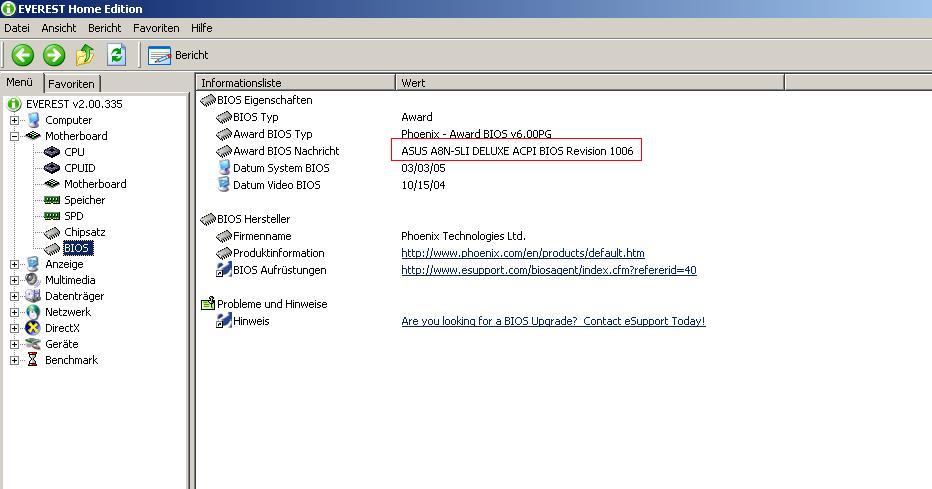Open the Bericht menu in menu bar
Image resolution: width=932 pixels, height=489 pixels.
(105, 28)
